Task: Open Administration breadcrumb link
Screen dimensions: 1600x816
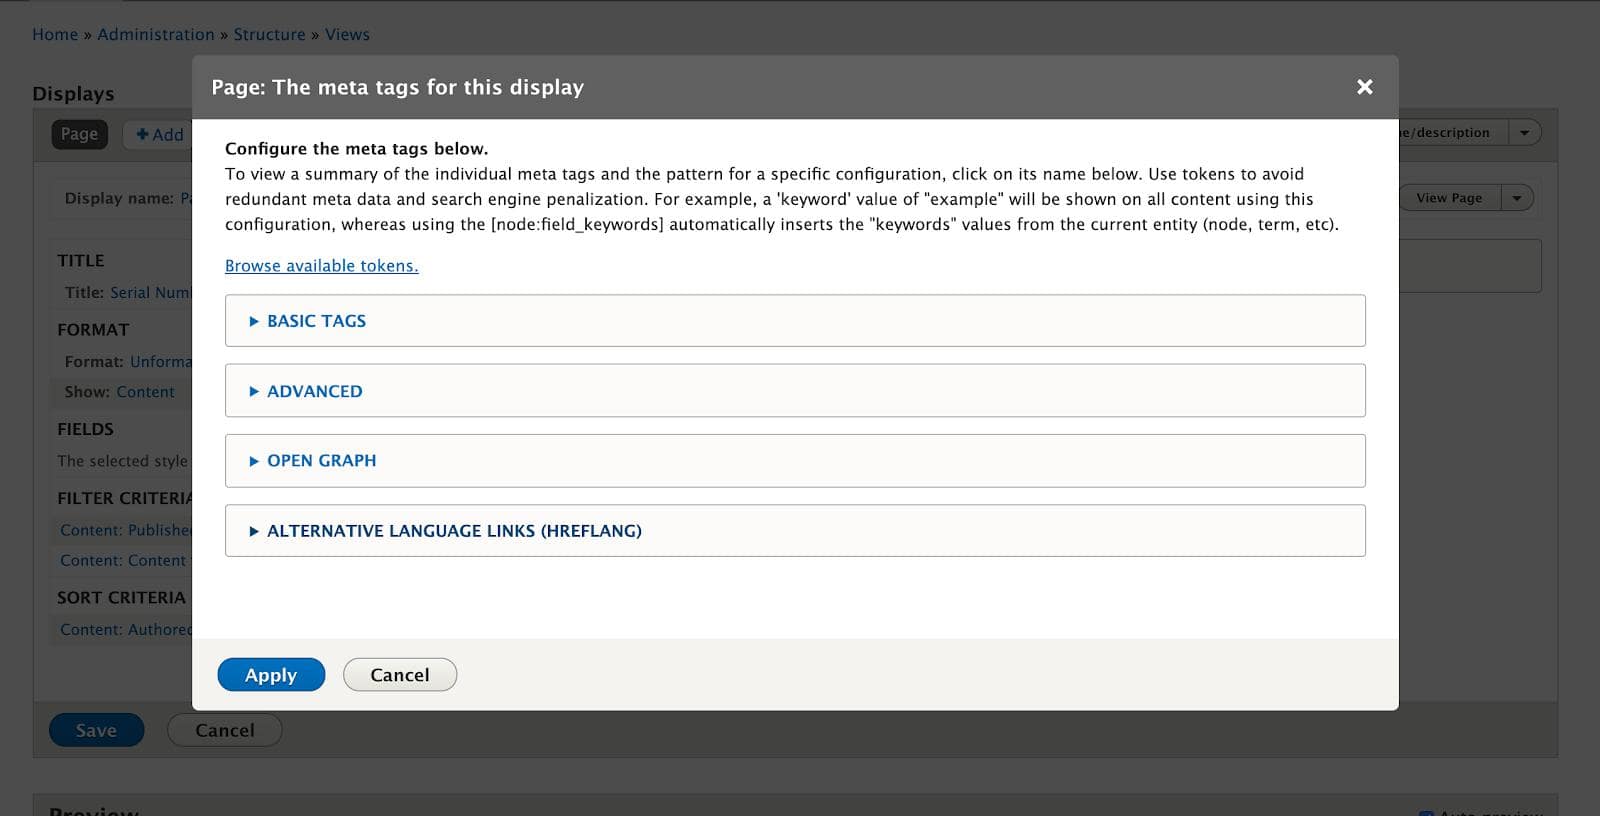Action: 156,34
